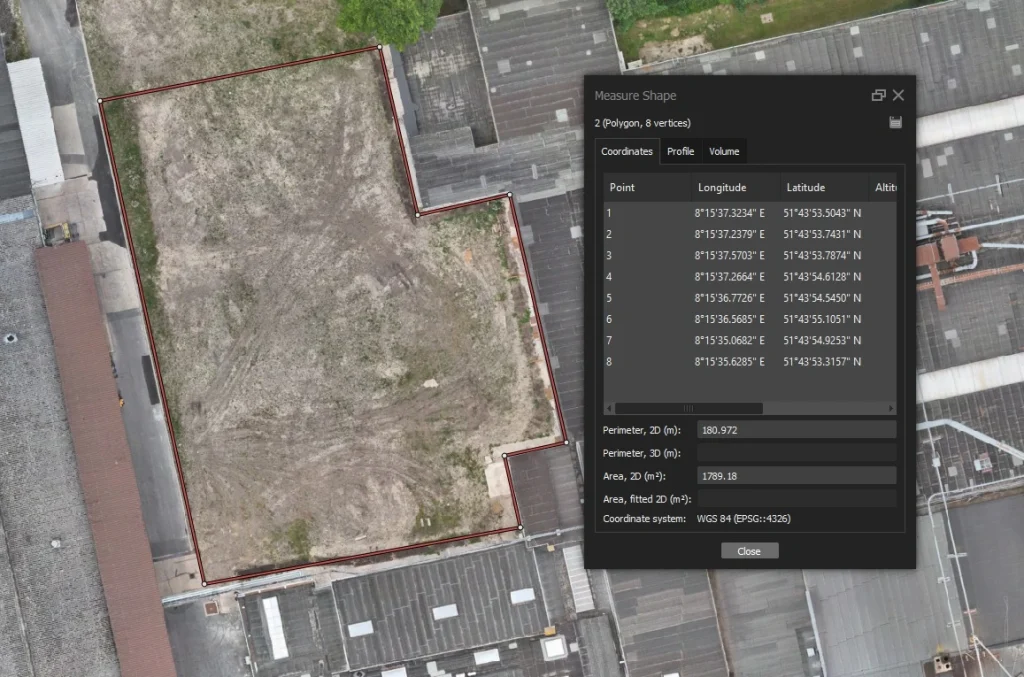Click the left arrow of the table scrollbar

click(x=607, y=408)
